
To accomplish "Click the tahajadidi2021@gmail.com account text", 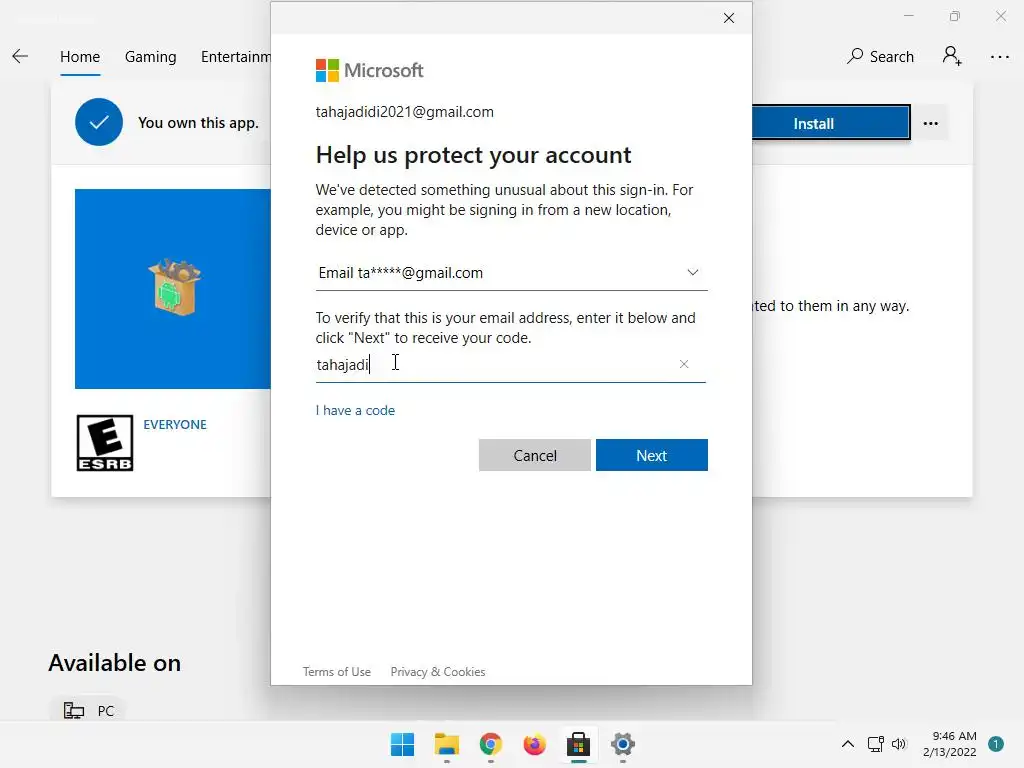I will pyautogui.click(x=404, y=112).
